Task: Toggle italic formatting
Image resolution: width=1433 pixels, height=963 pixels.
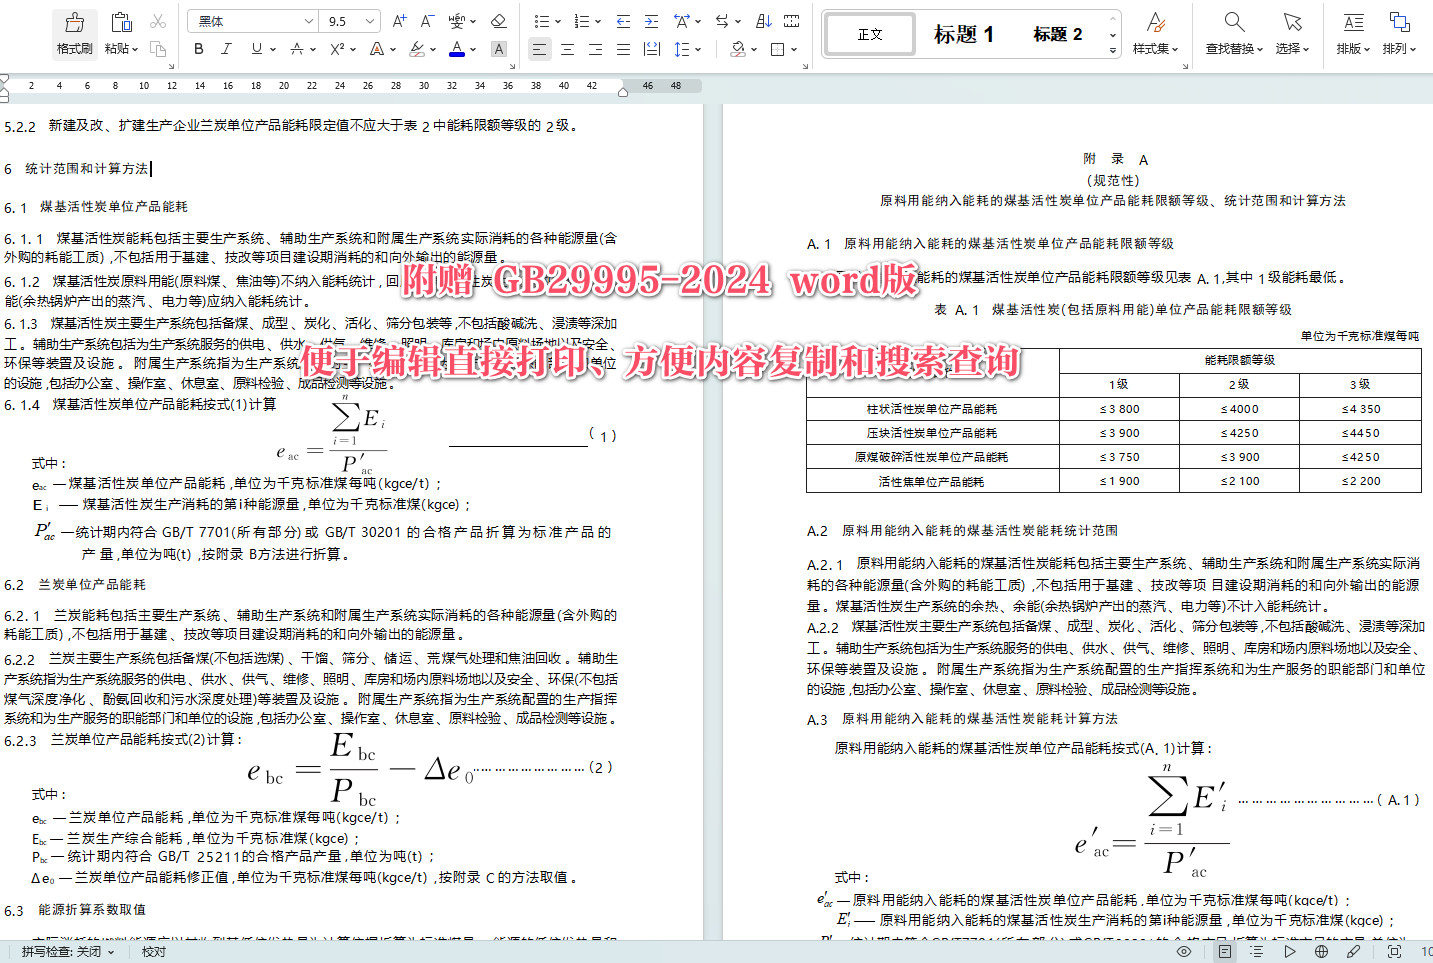Action: [226, 47]
